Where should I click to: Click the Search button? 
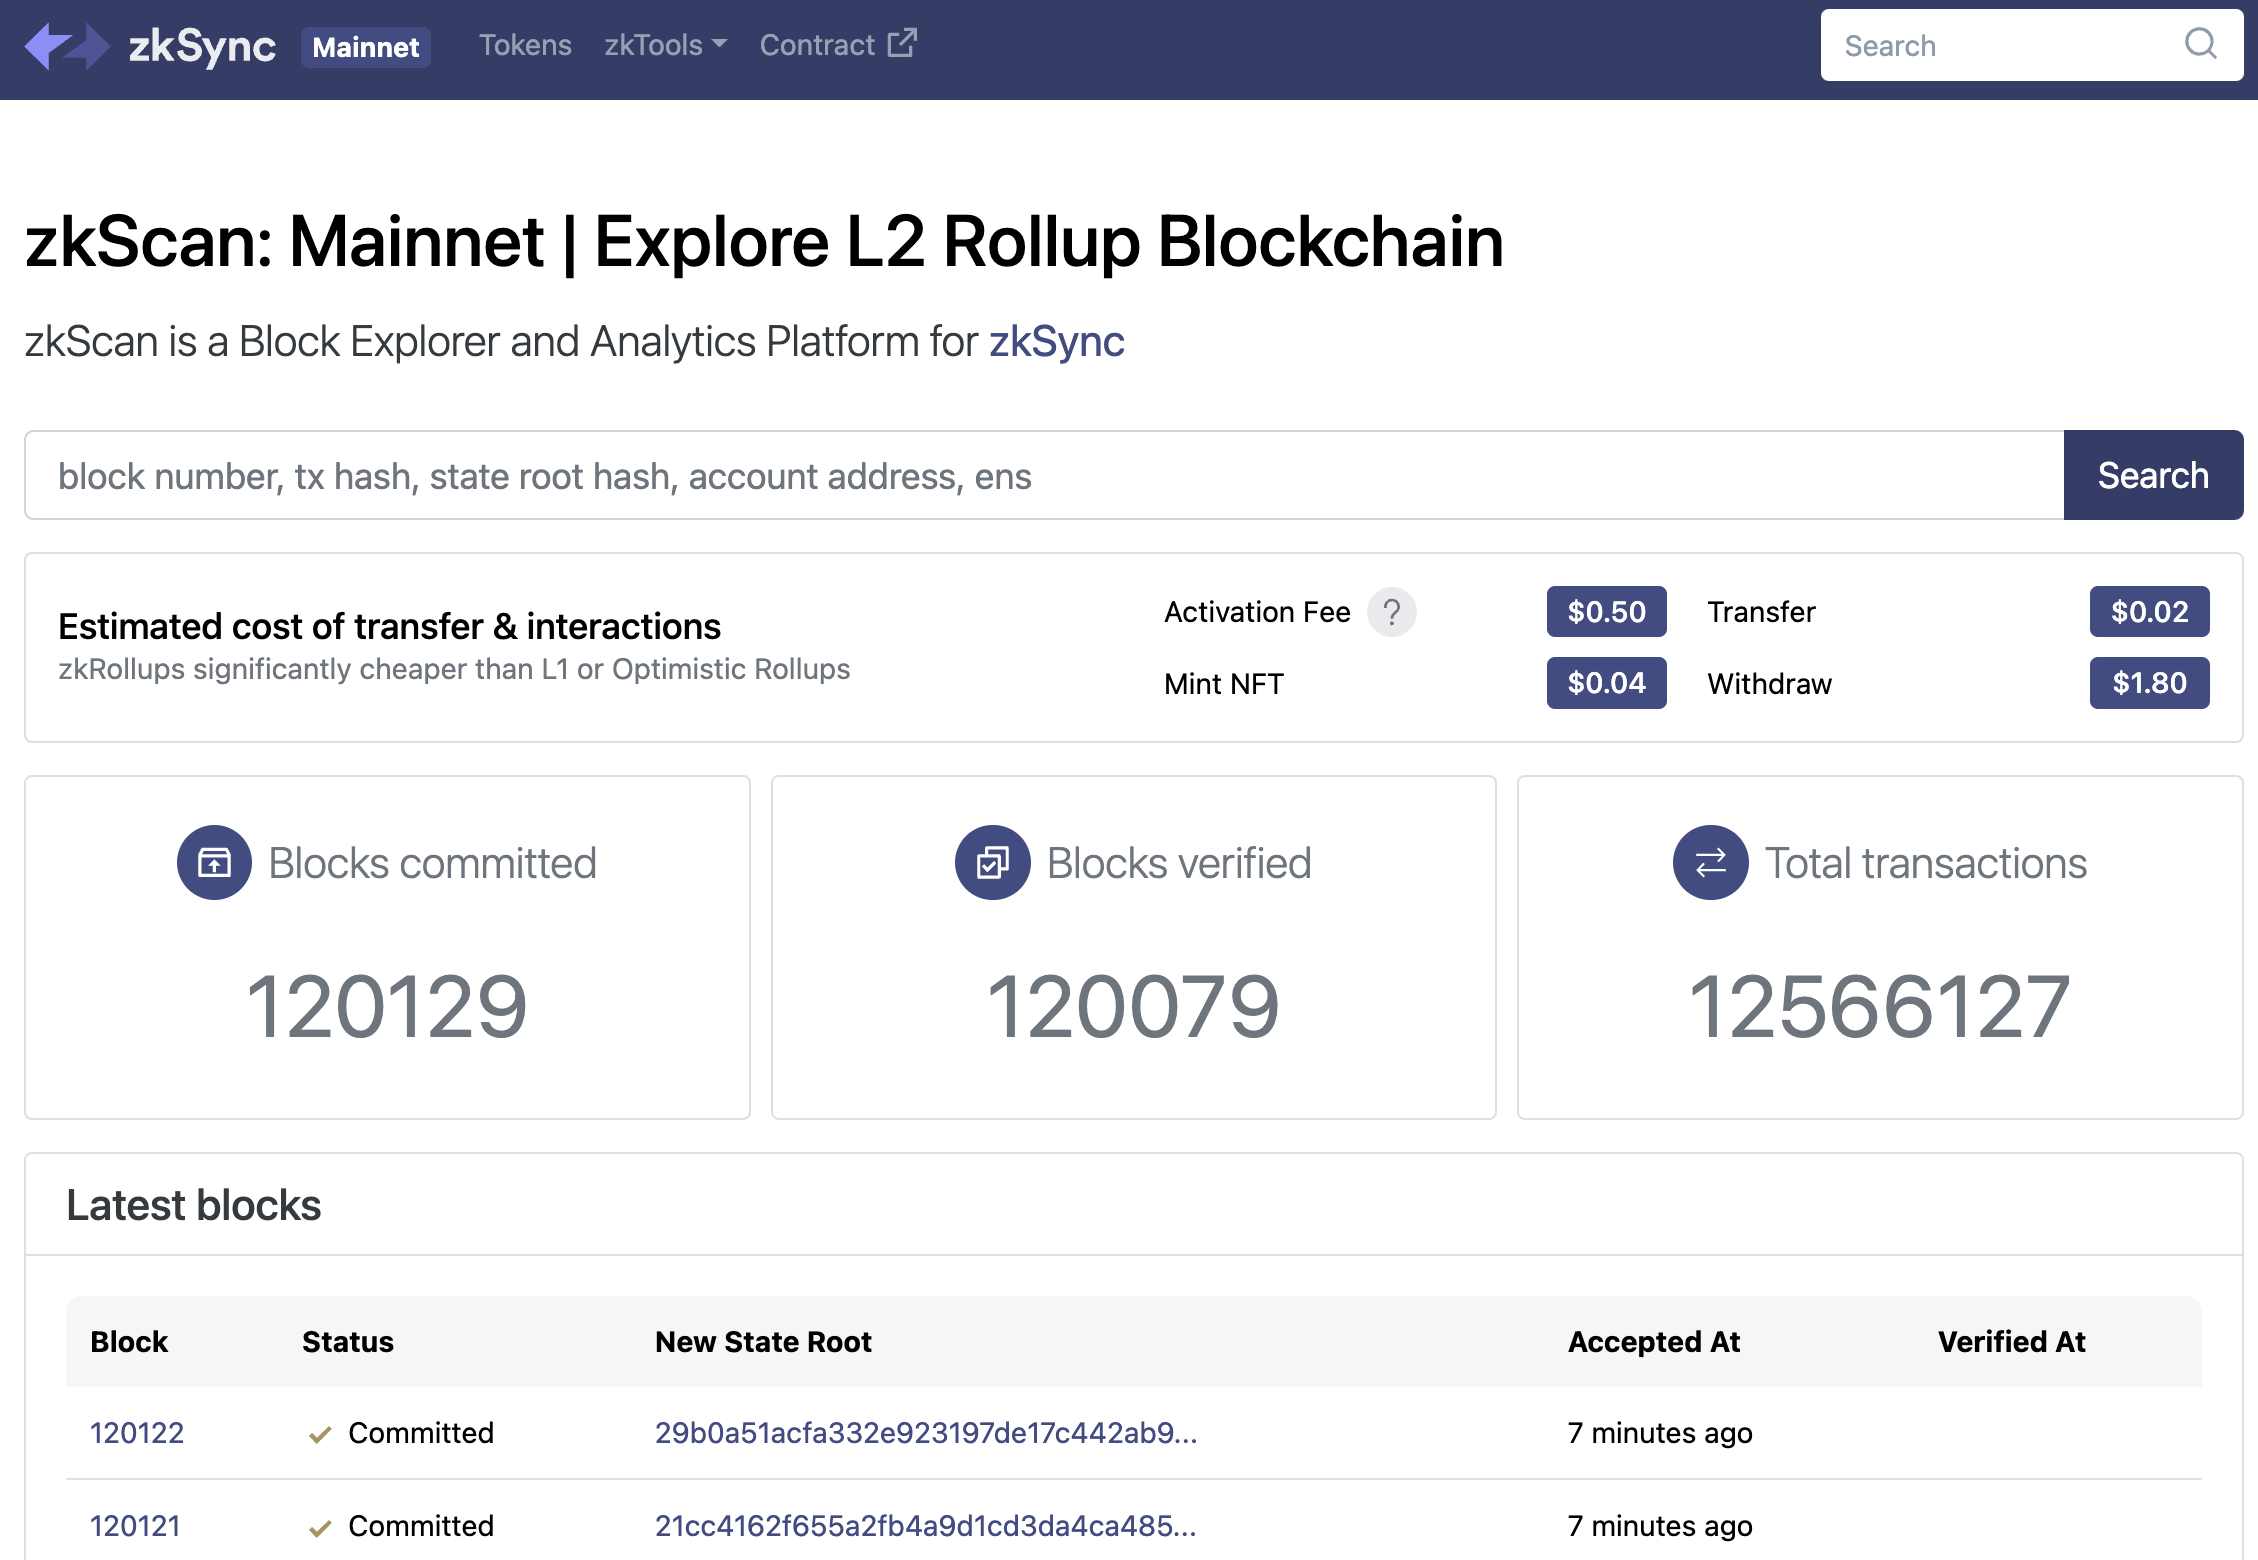pos(2150,474)
